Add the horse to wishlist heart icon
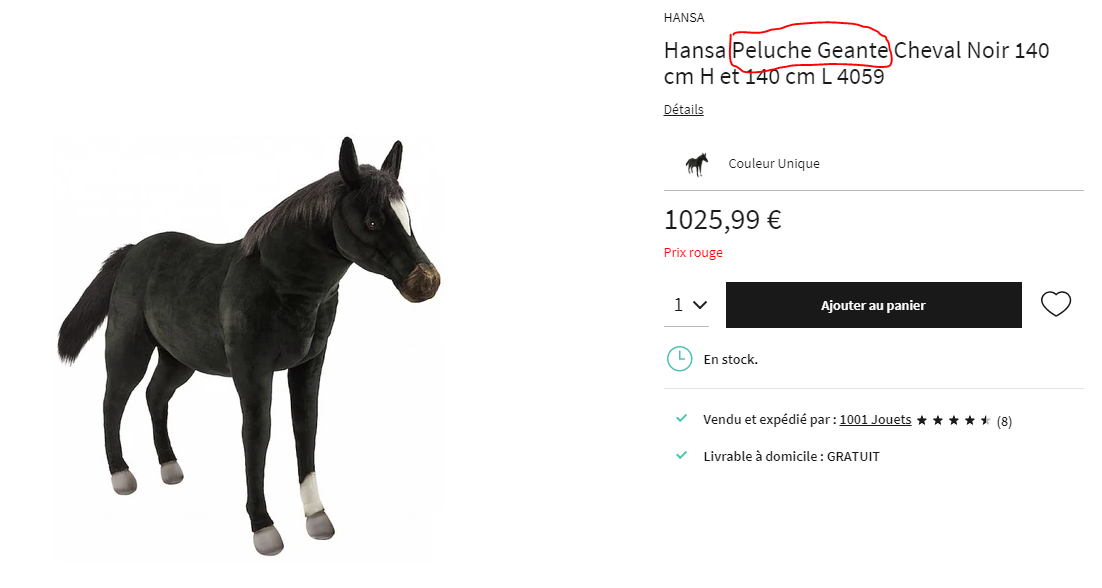The height and width of the screenshot is (588, 1102). [1056, 304]
